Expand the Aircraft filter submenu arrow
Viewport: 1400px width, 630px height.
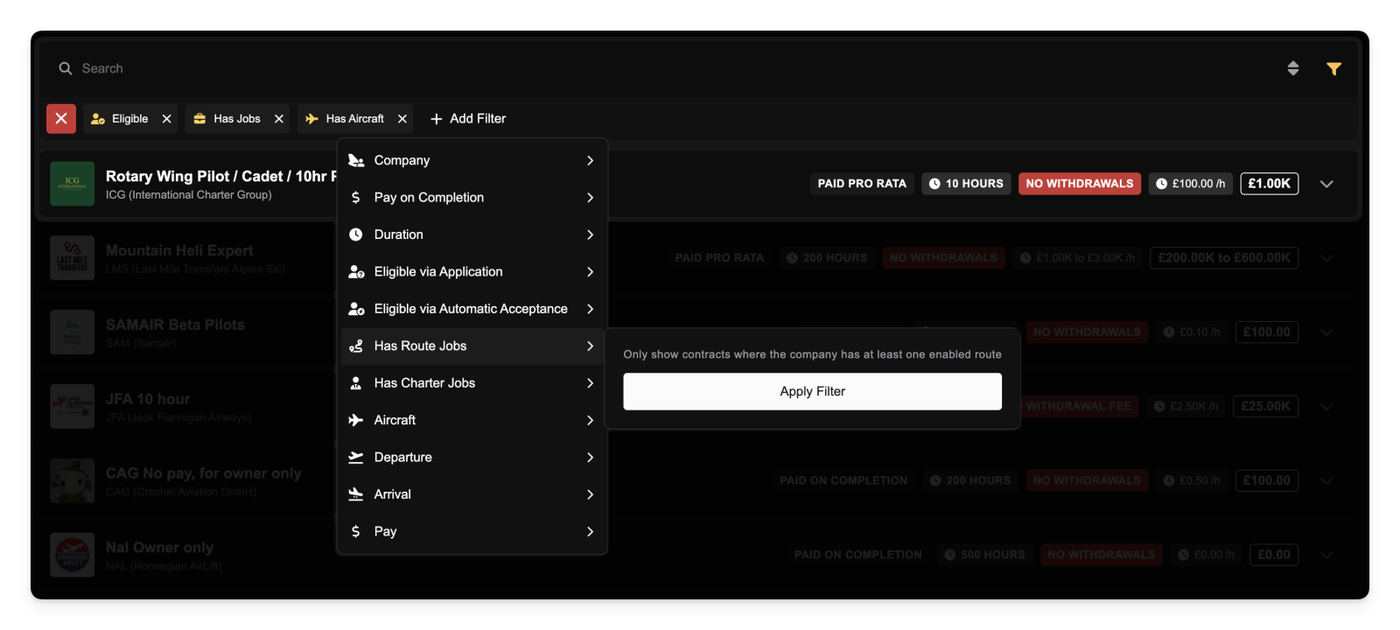tap(590, 420)
